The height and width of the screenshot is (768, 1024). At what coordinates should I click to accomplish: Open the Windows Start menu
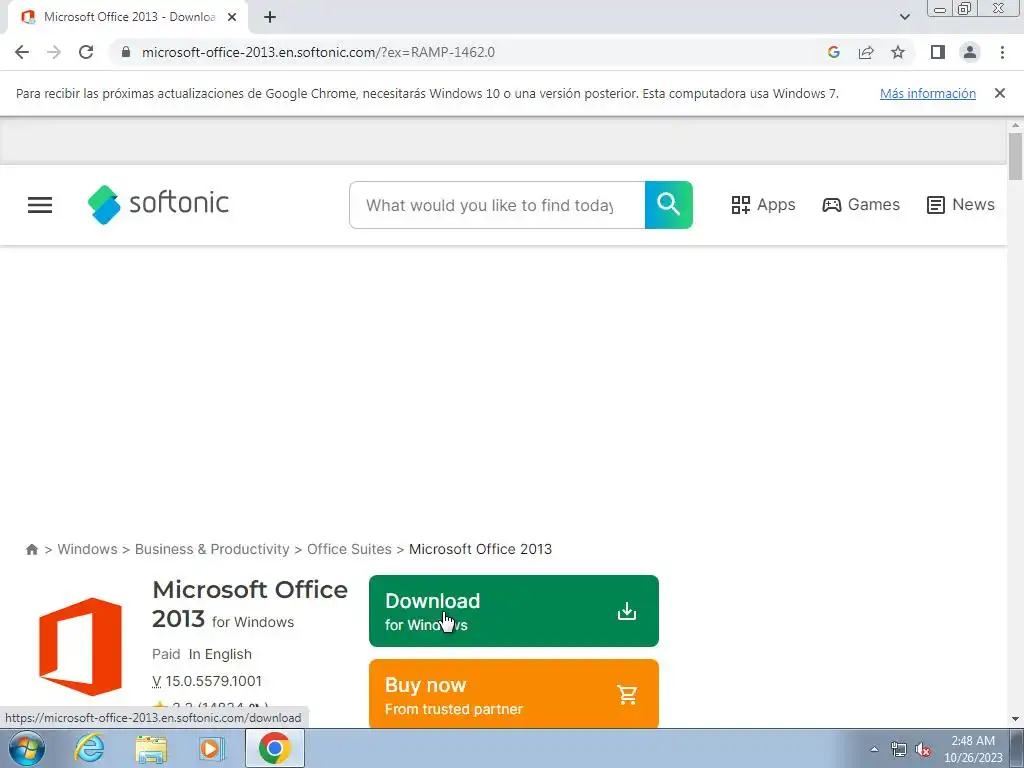point(27,748)
